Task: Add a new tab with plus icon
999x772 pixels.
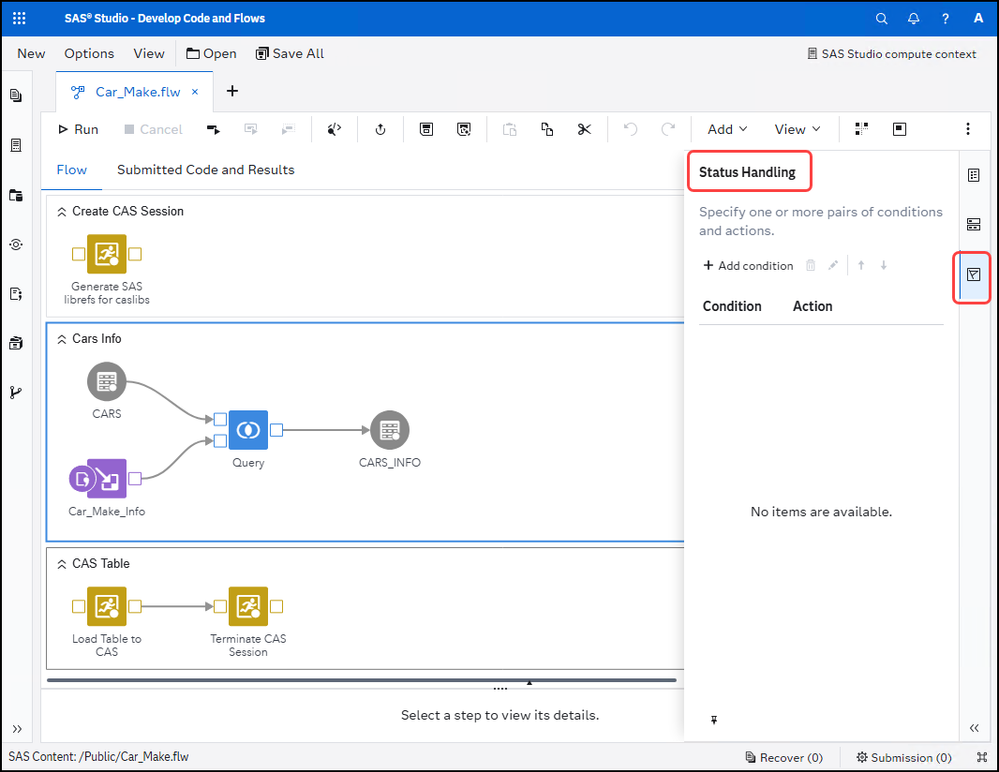Action: coord(233,91)
